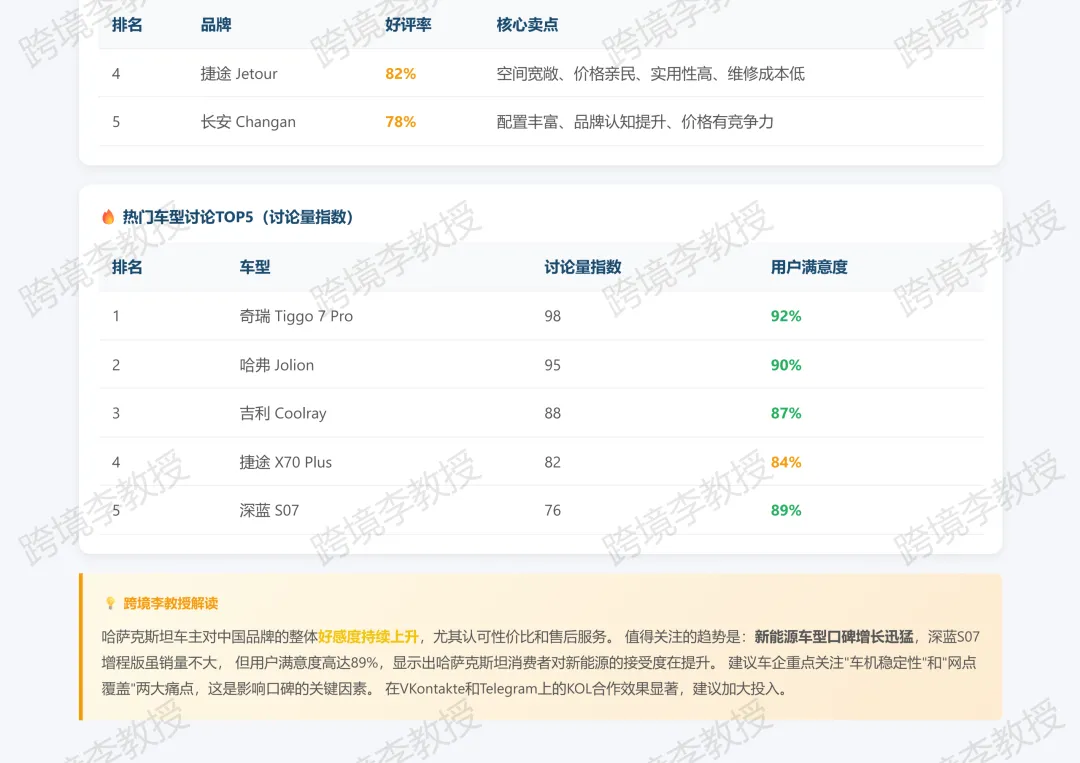Click the 品牌 column header
The height and width of the screenshot is (763, 1080).
[216, 25]
